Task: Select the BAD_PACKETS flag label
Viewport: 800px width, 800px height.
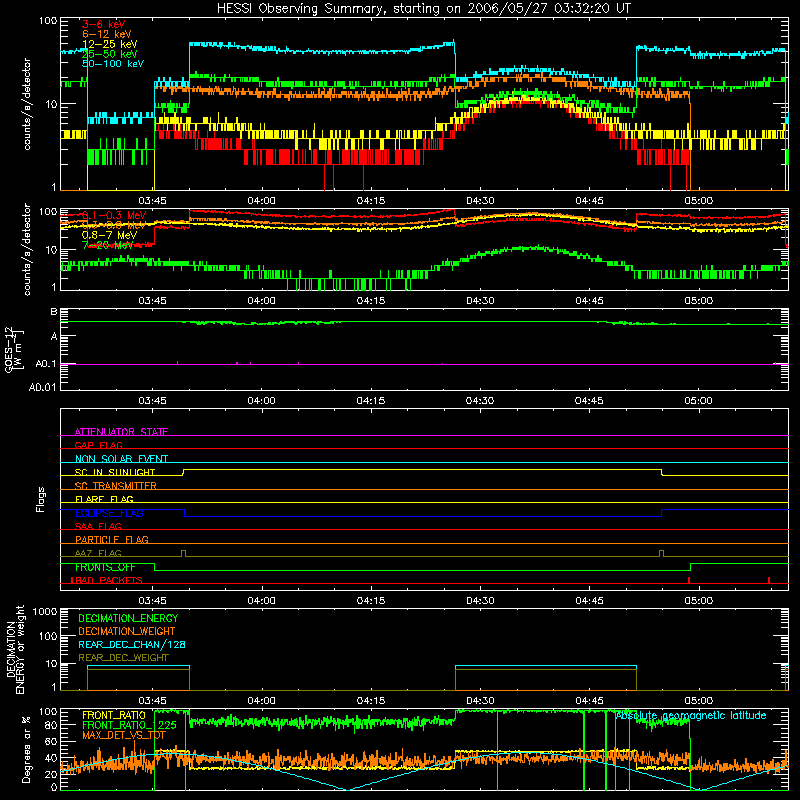Action: click(x=107, y=580)
